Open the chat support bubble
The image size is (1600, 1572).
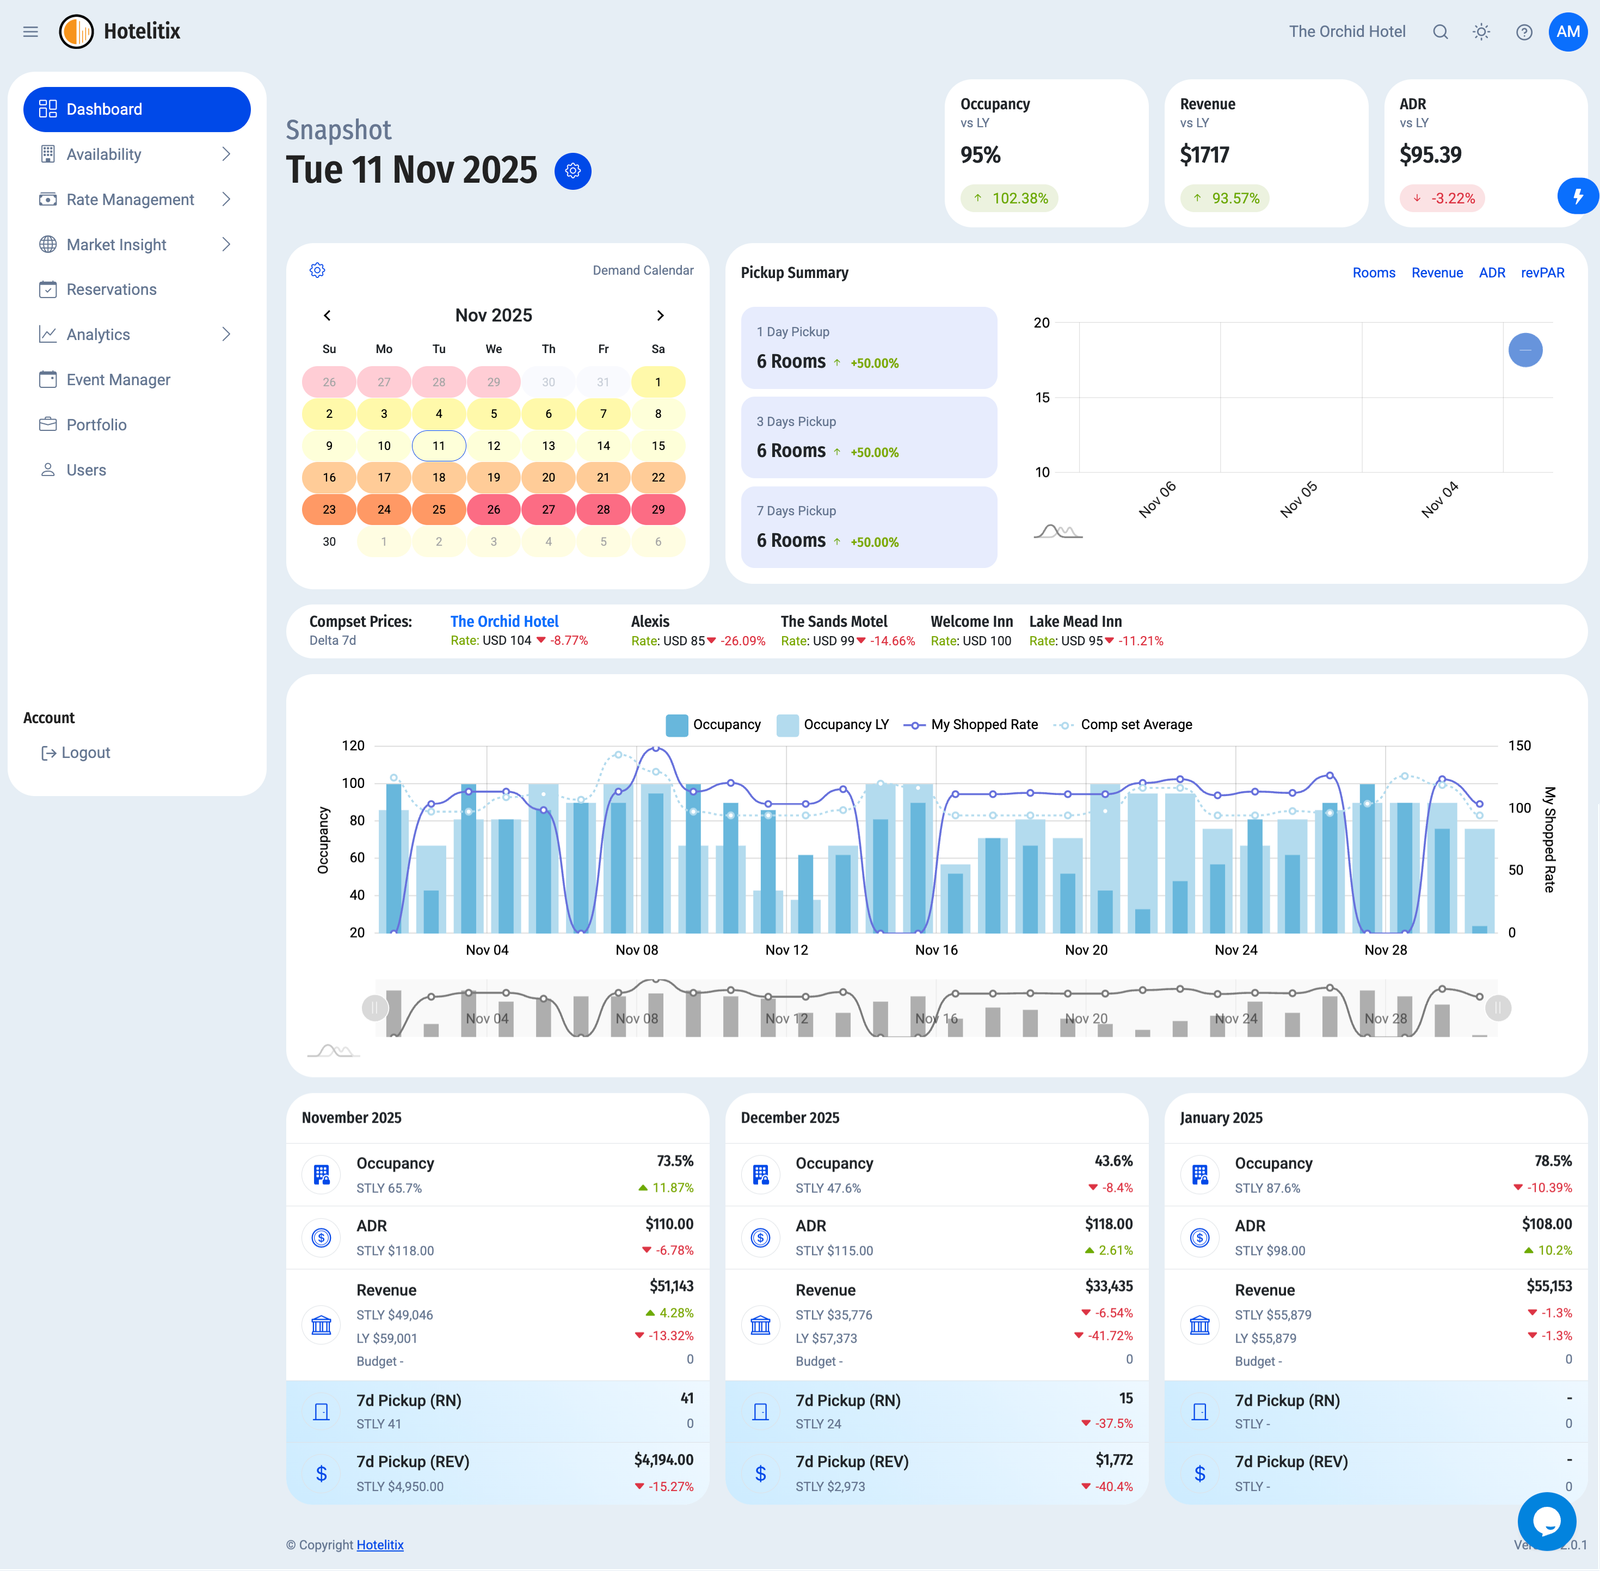1546,1521
